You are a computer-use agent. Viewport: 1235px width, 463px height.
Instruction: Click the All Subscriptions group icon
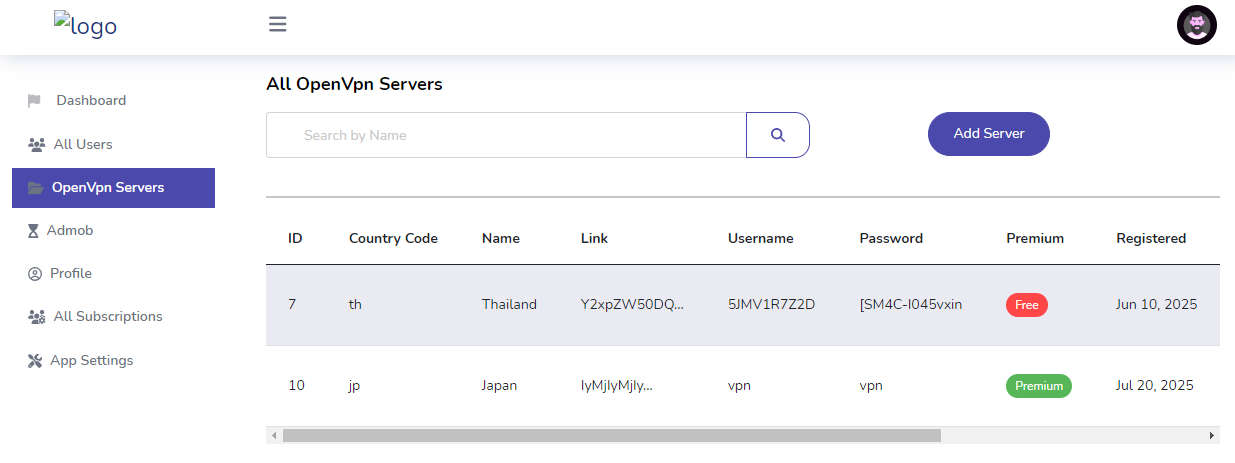[x=37, y=317]
